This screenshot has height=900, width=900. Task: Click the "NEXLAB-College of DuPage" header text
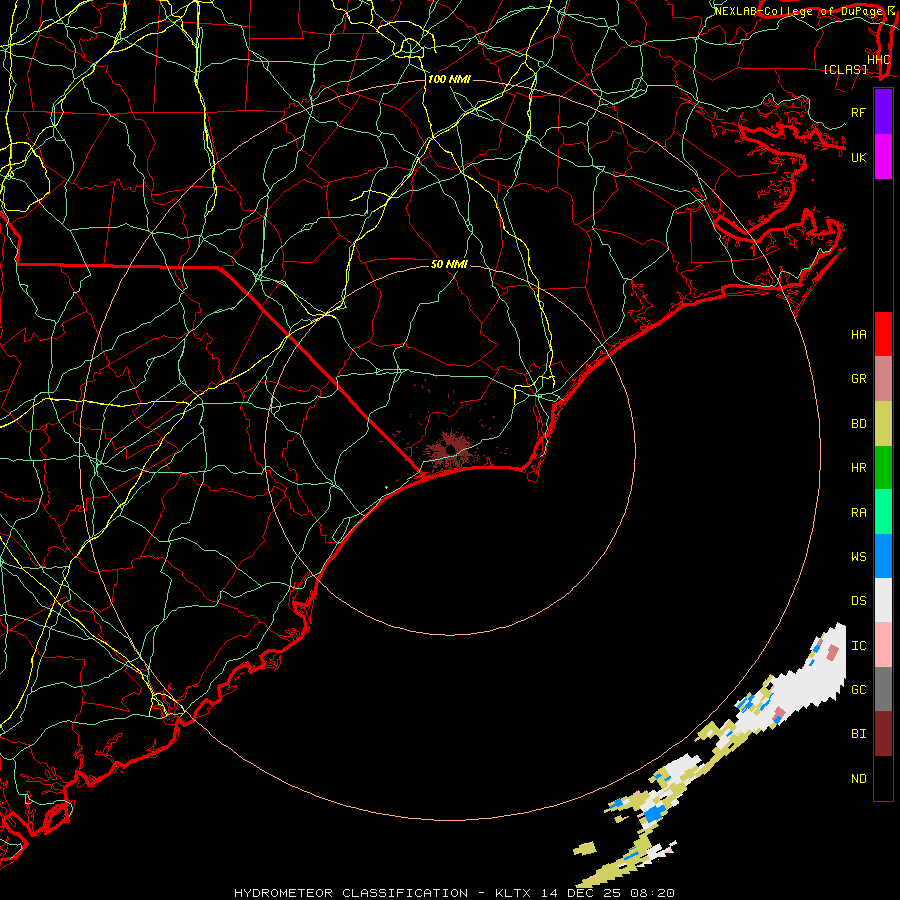point(797,11)
